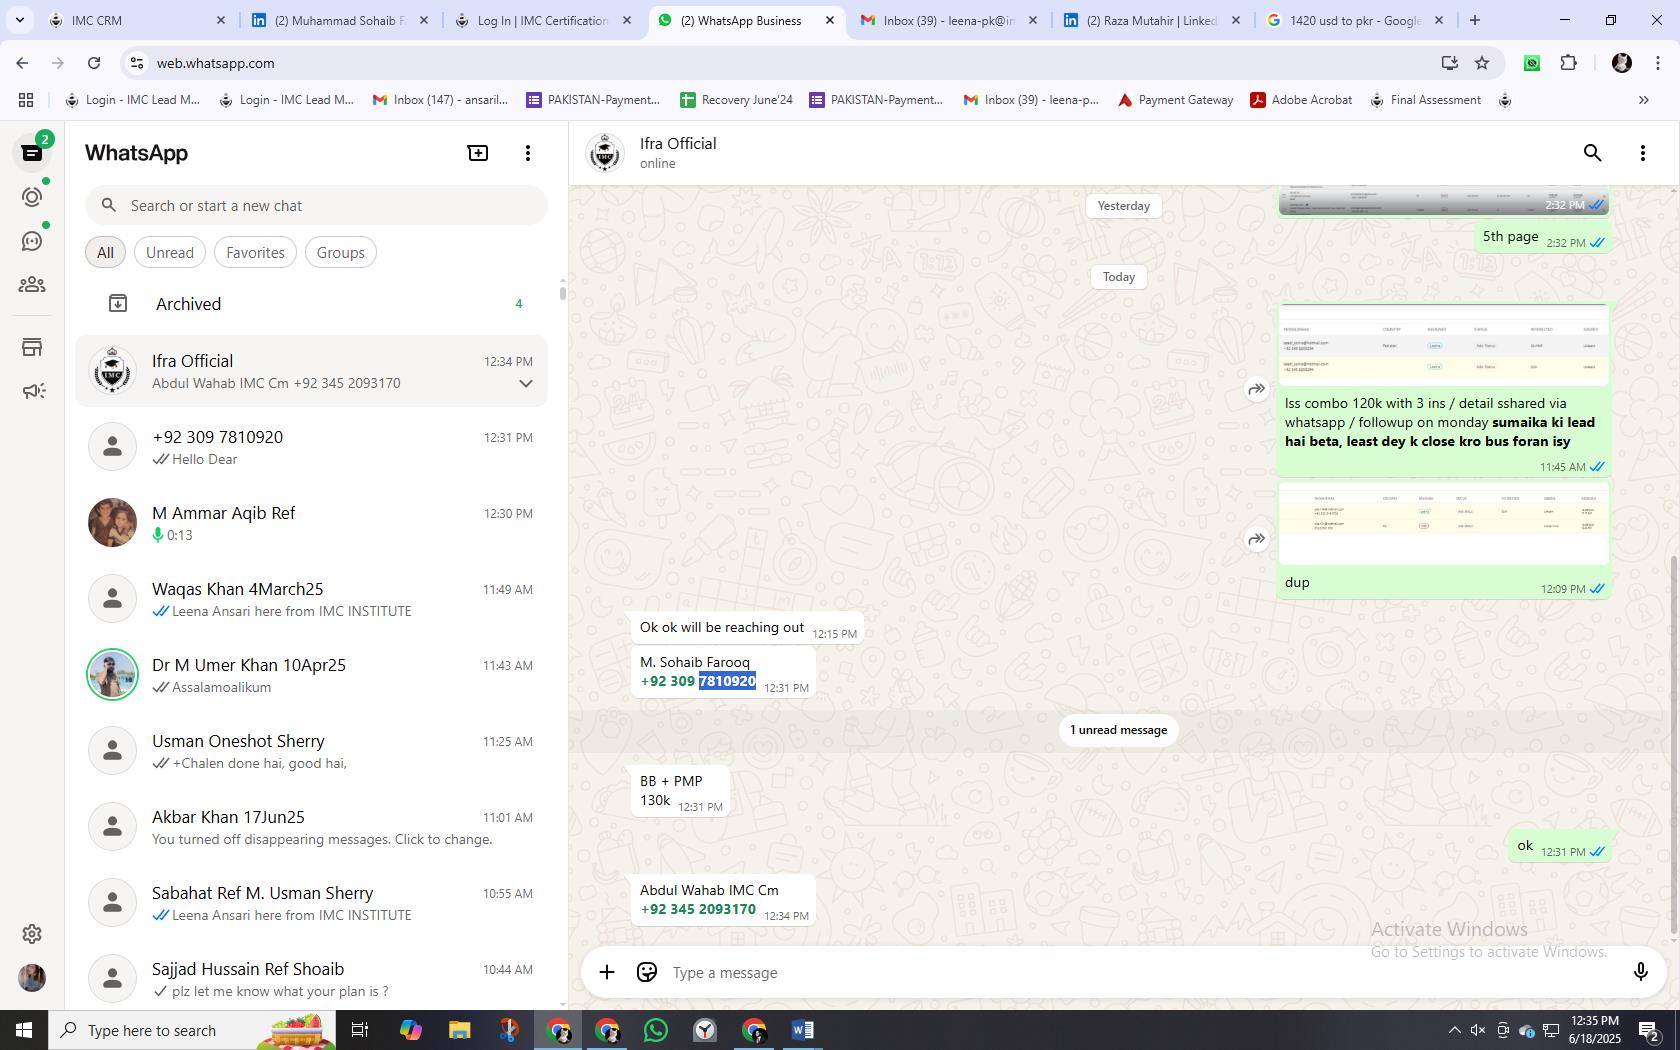The width and height of the screenshot is (1680, 1050).
Task: Click phone link +92 345 2093170 in message
Action: click(698, 910)
